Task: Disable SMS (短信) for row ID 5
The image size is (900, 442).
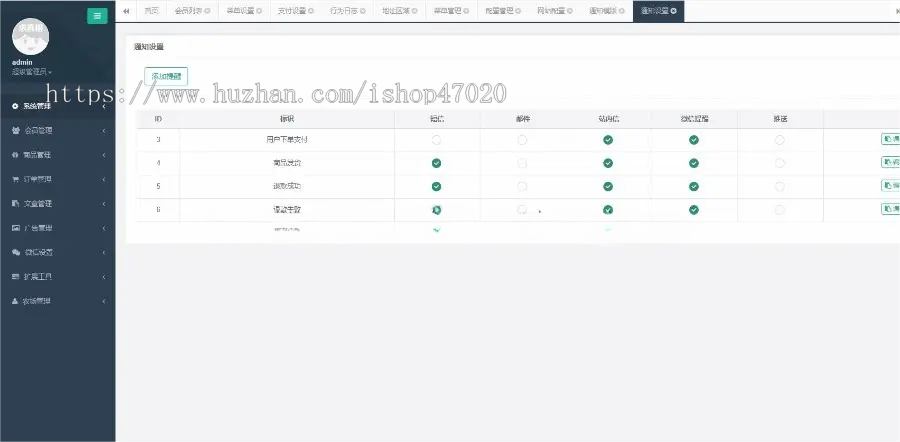Action: coord(436,187)
